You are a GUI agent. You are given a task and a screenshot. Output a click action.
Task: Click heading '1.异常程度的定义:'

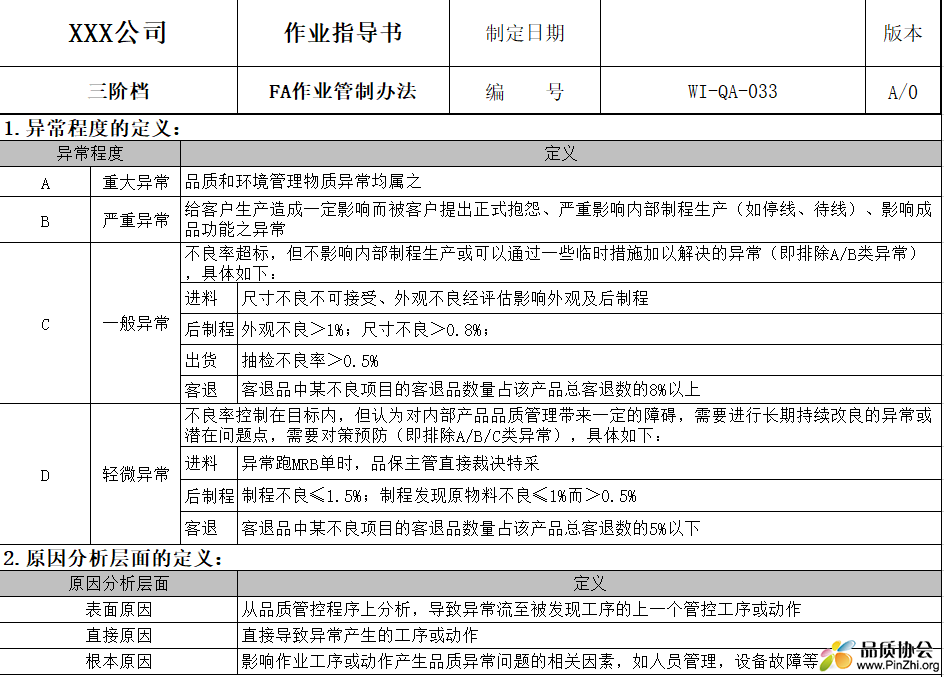point(92,128)
